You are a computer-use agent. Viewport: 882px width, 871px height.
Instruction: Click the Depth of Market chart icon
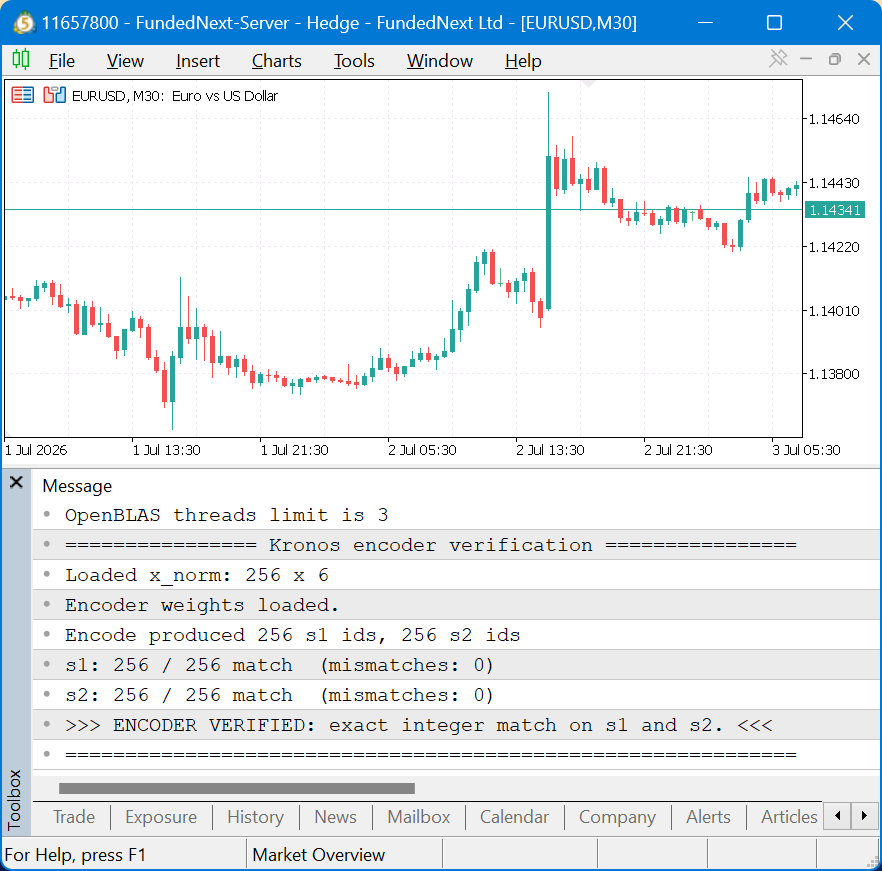(55, 95)
